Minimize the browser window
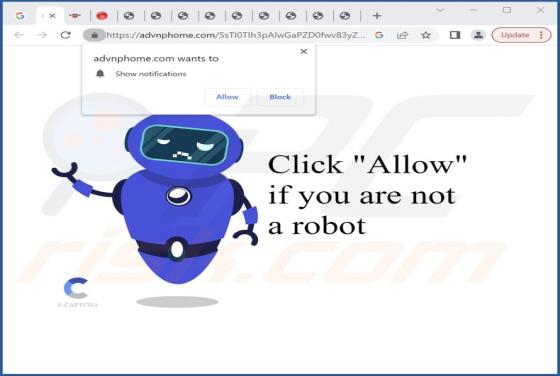 pos(474,10)
